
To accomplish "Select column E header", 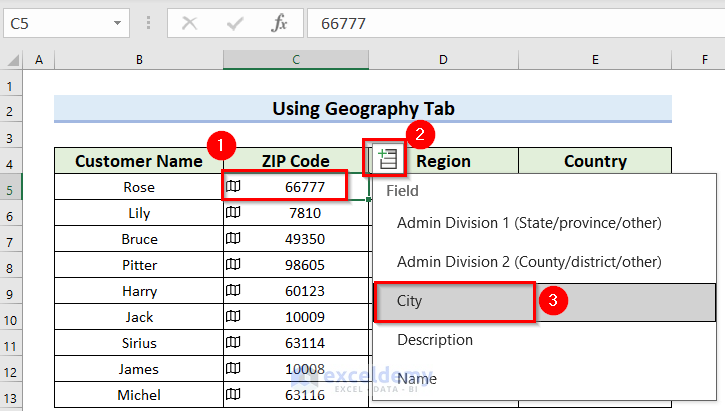I will (595, 60).
